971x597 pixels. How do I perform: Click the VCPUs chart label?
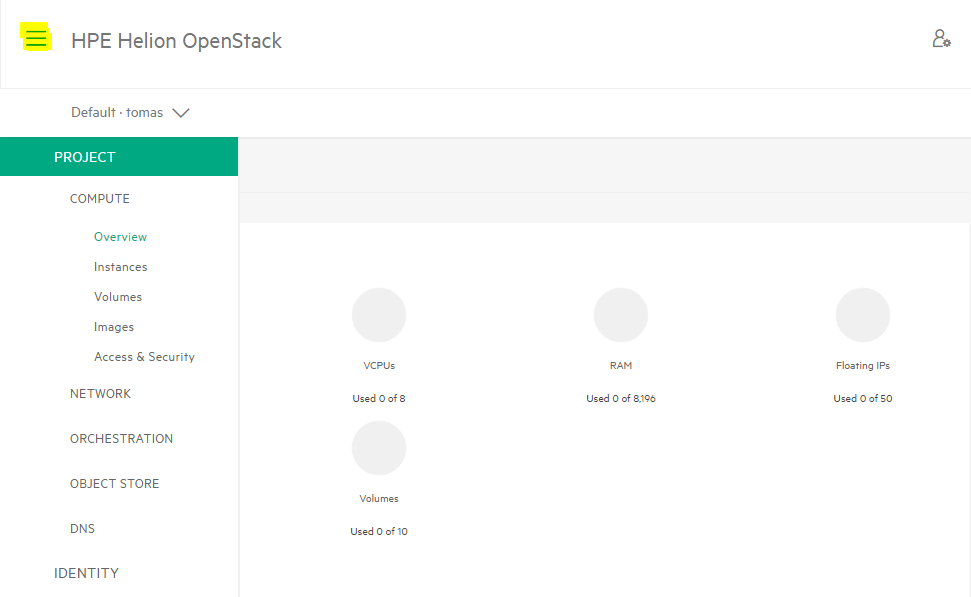coord(379,365)
